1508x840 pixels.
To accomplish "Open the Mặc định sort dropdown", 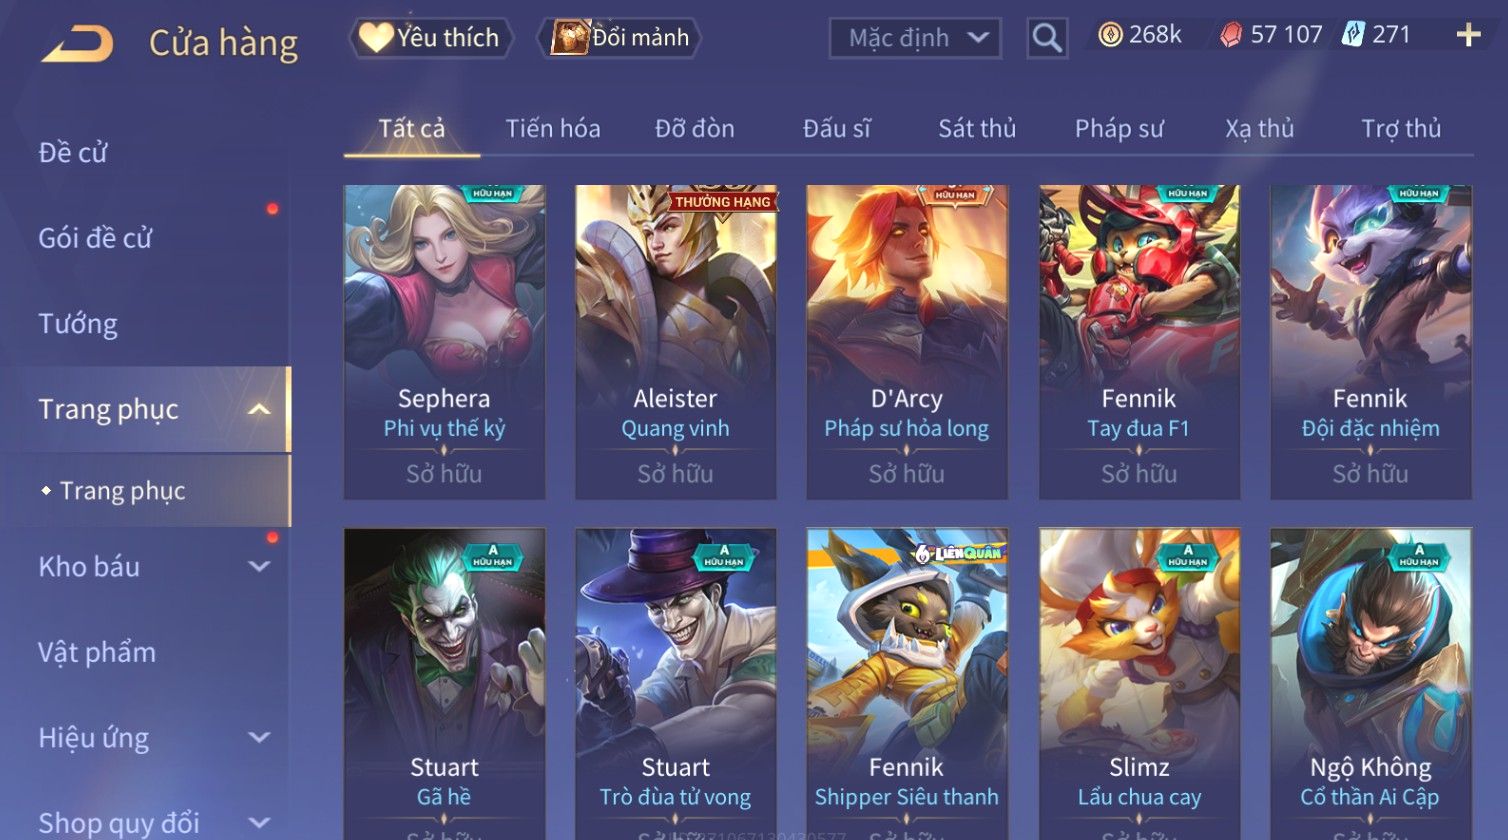I will click(914, 38).
